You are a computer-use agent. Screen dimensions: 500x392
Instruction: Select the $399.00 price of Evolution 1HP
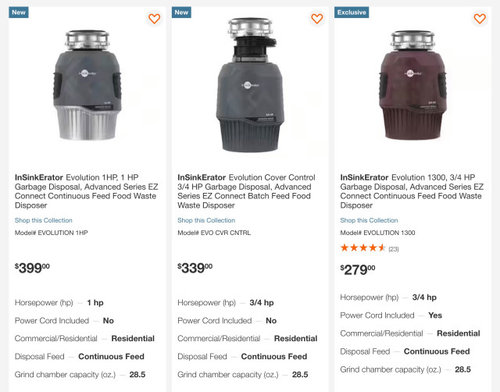[x=32, y=268]
